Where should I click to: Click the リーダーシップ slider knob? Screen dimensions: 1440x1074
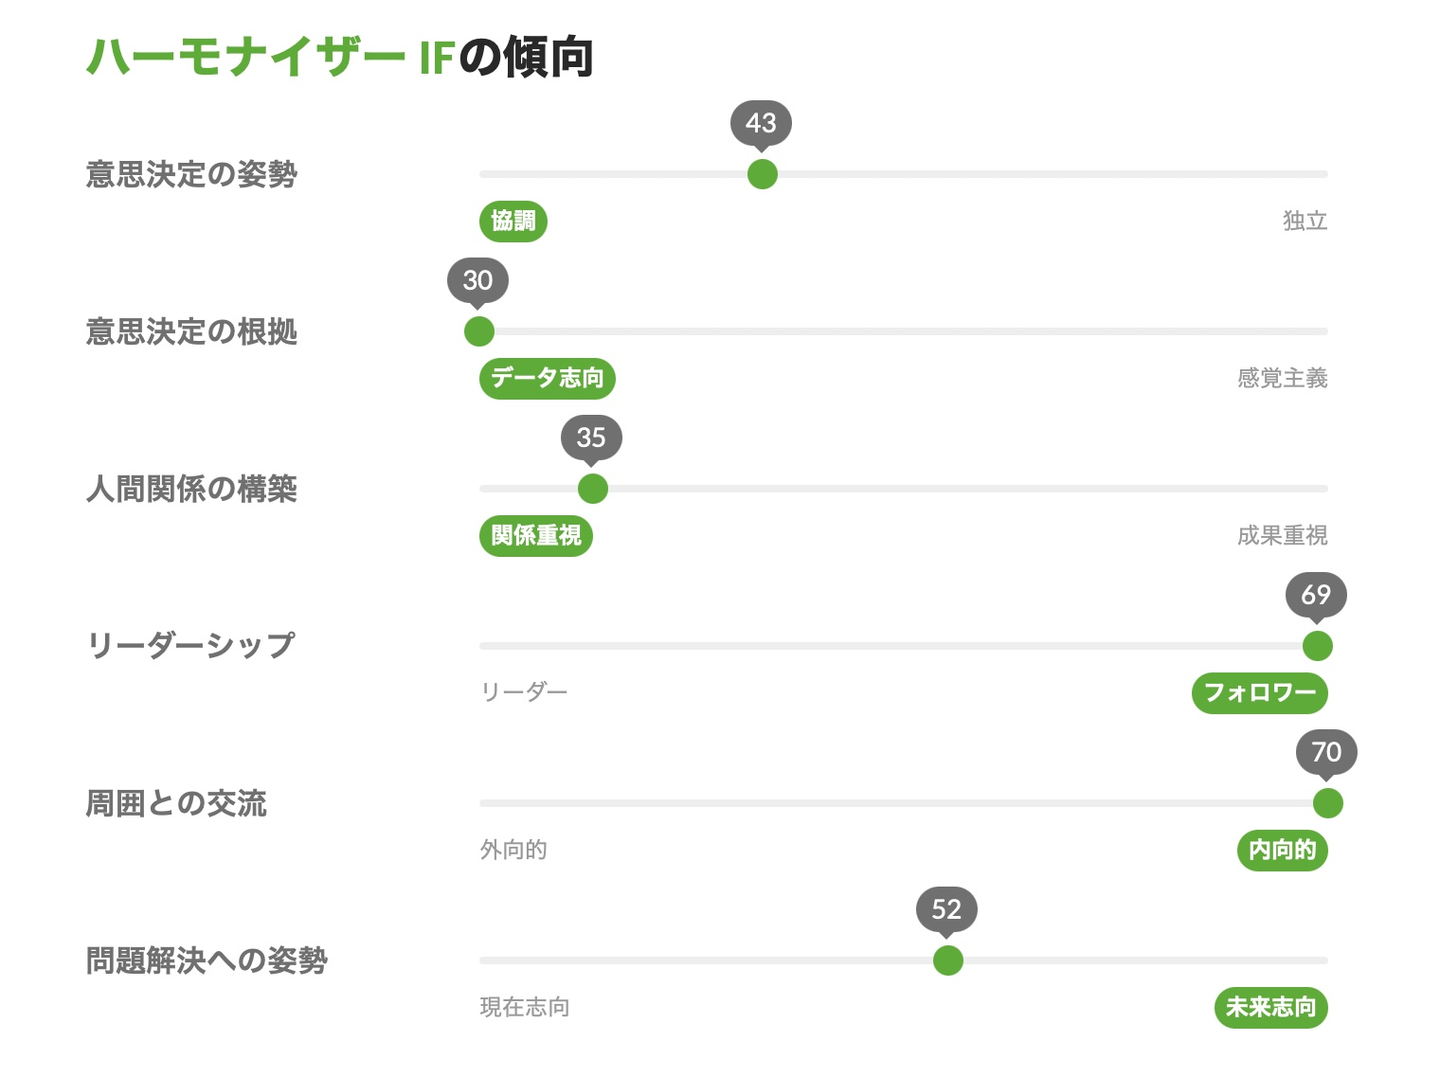pyautogui.click(x=1317, y=646)
